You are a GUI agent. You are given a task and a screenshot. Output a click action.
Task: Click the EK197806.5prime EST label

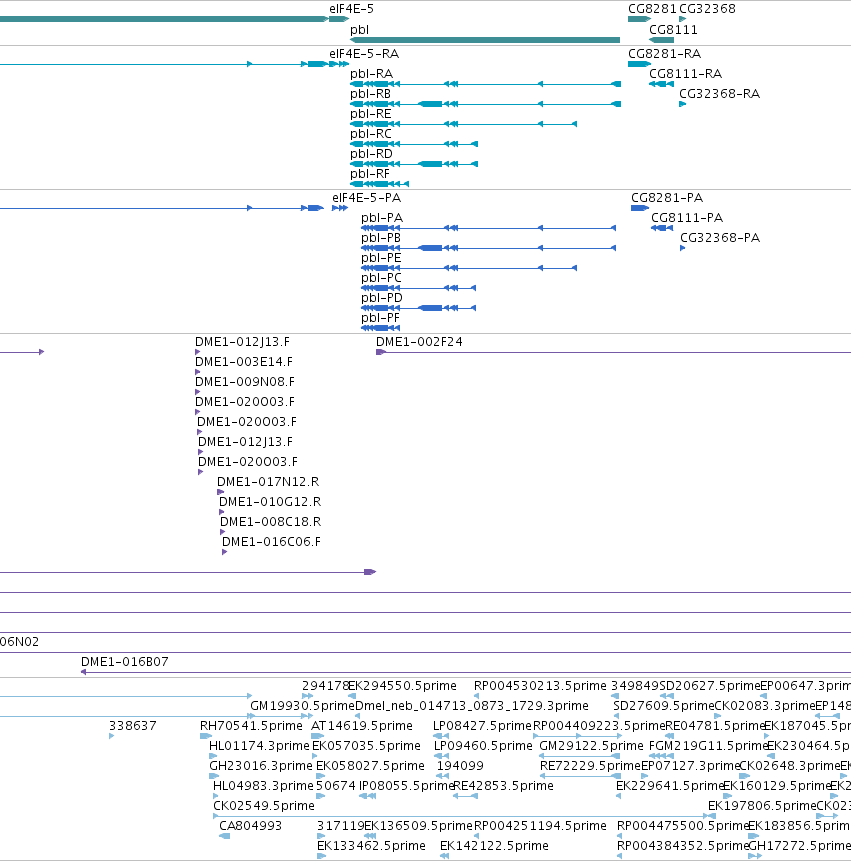[762, 806]
